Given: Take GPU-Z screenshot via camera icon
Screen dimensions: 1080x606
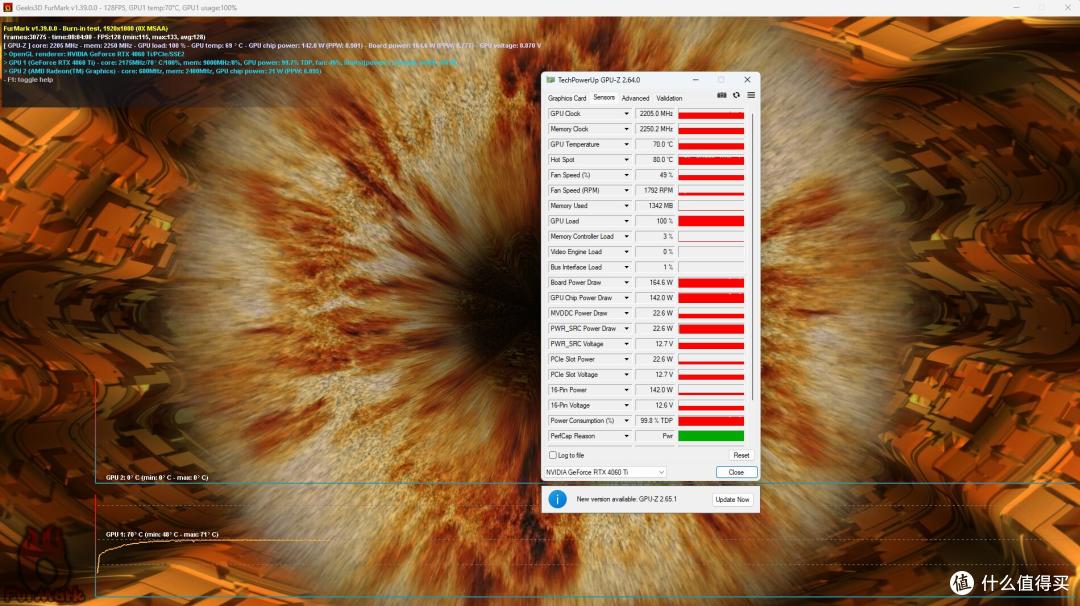Looking at the screenshot, I should 721,96.
